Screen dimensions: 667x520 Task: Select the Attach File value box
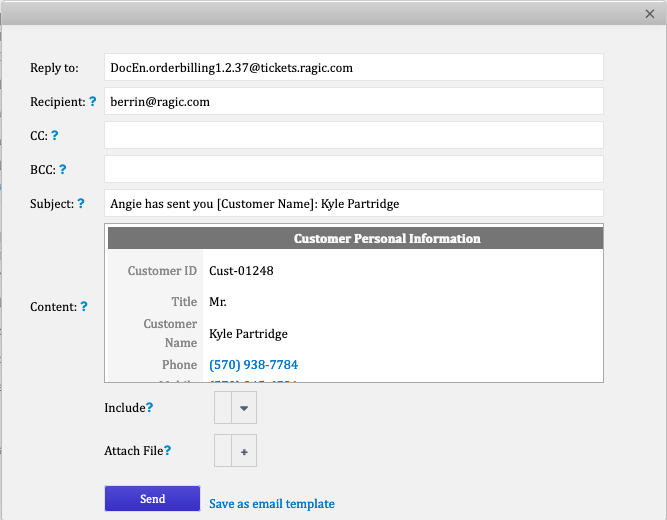[x=223, y=451]
